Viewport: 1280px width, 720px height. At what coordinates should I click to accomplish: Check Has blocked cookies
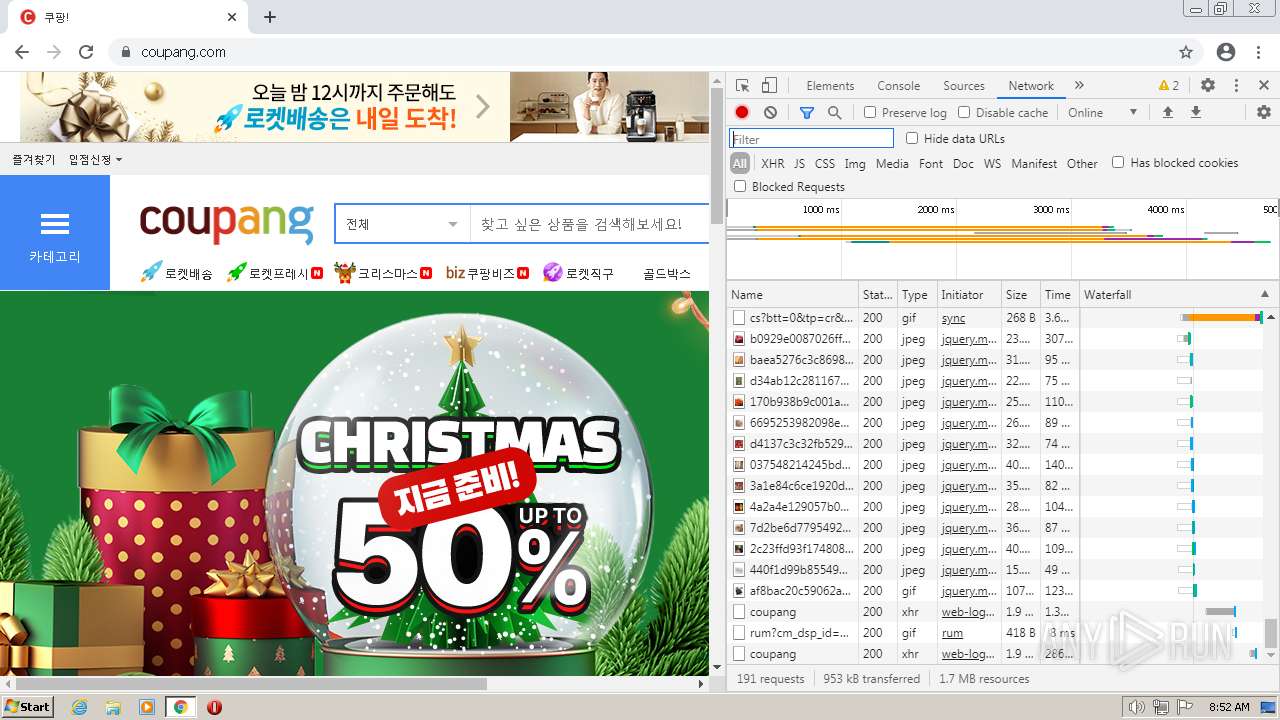[1118, 162]
